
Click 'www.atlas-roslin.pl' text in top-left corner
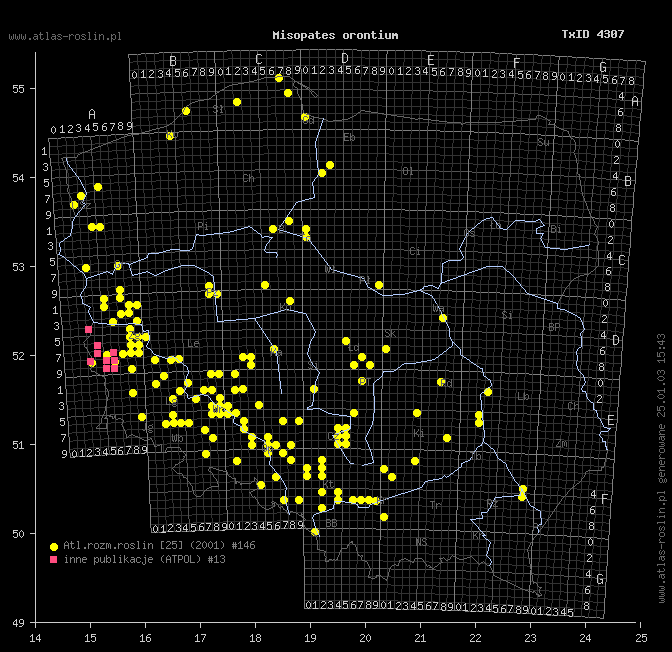(x=65, y=36)
